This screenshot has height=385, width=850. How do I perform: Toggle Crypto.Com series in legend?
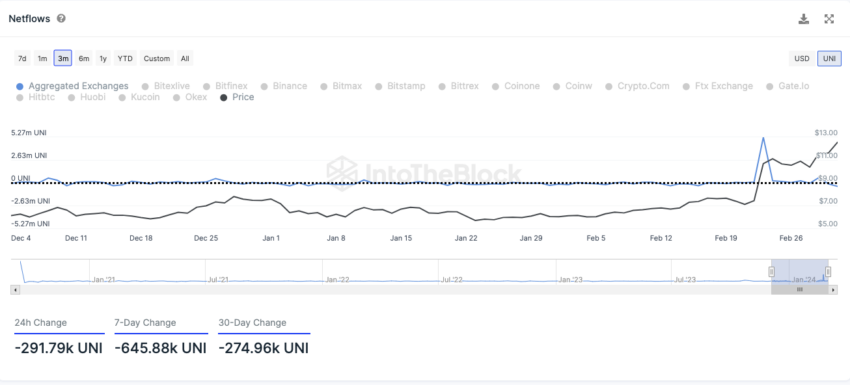click(x=638, y=86)
